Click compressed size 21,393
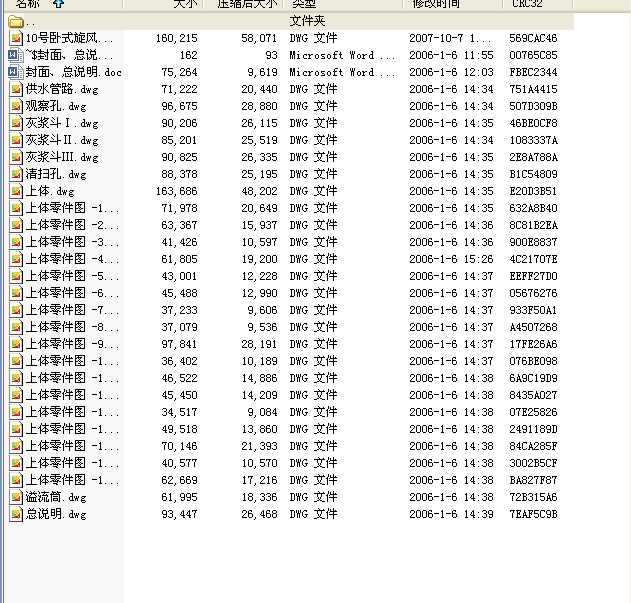This screenshot has width=631, height=603. (259, 446)
